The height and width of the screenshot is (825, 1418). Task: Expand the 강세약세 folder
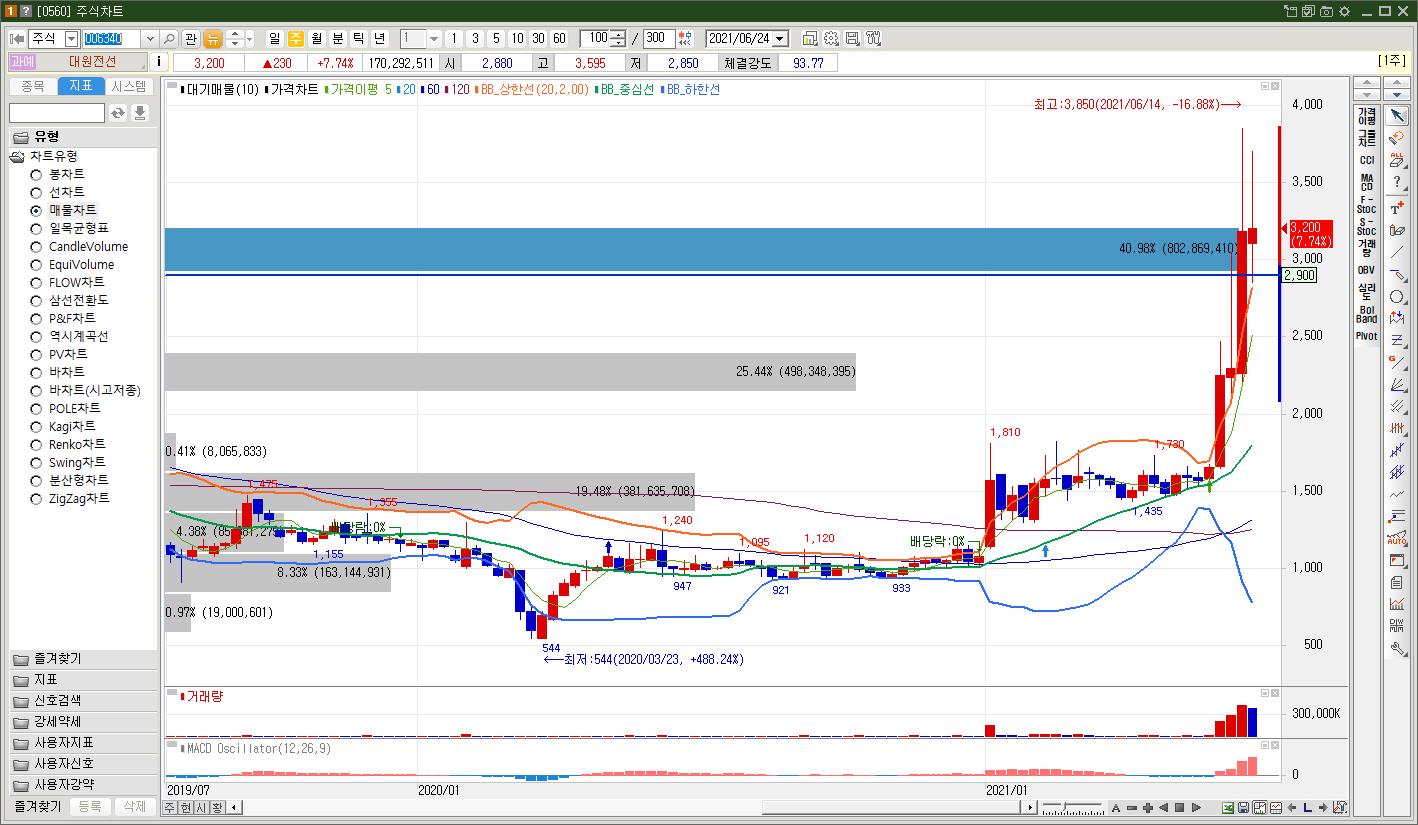(83, 722)
